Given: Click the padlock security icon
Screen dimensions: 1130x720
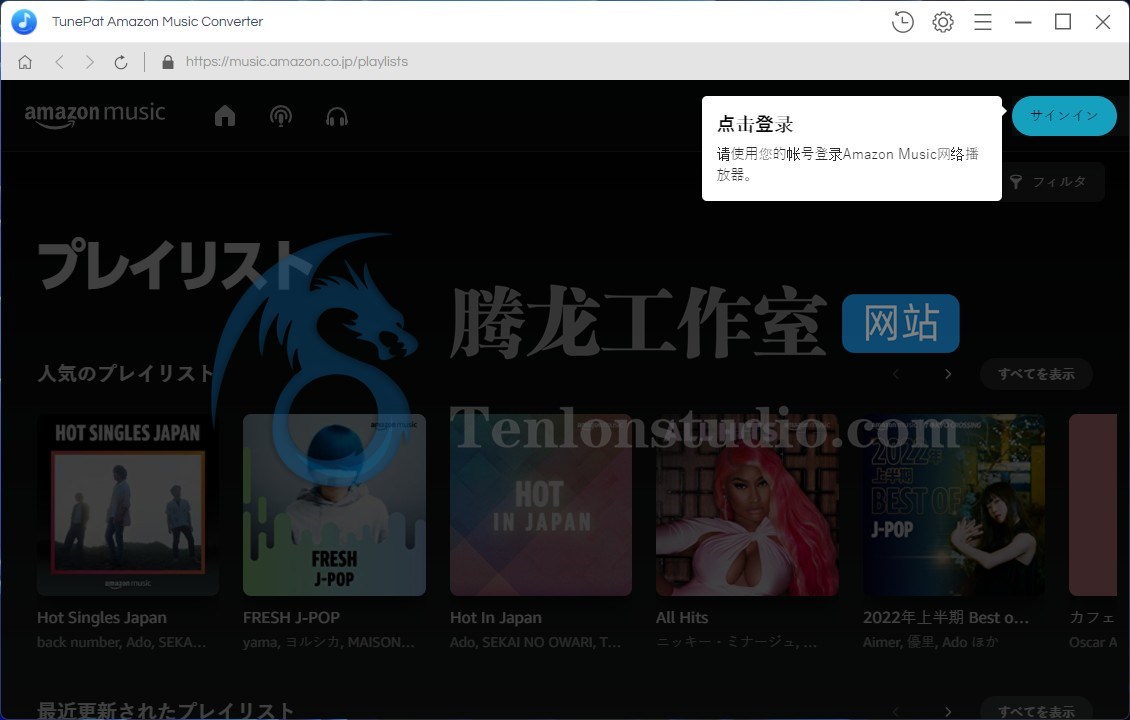Looking at the screenshot, I should coord(168,62).
